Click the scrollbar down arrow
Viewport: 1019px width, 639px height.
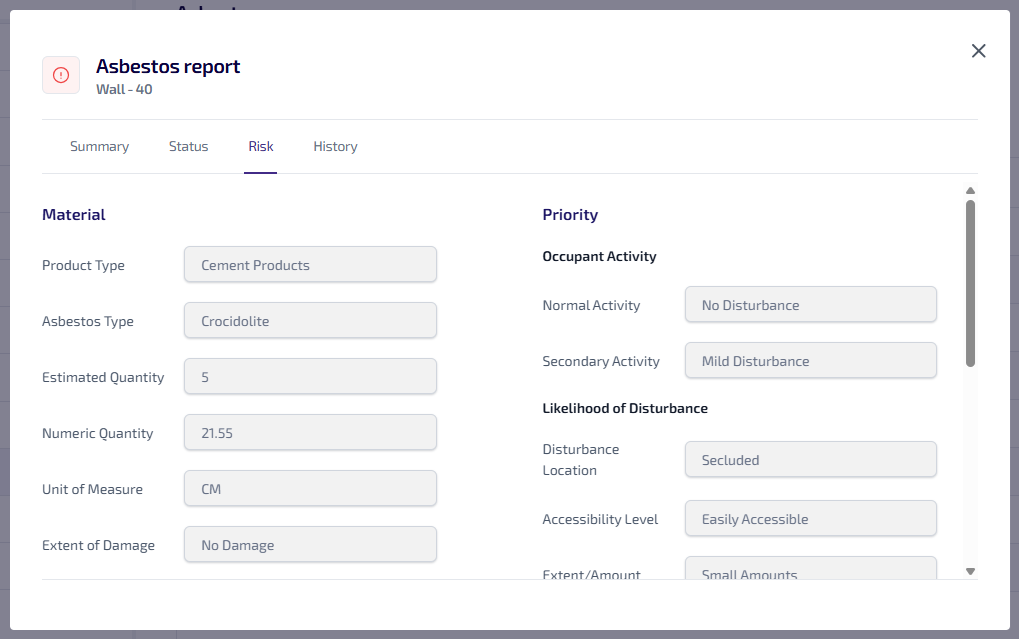tap(970, 571)
